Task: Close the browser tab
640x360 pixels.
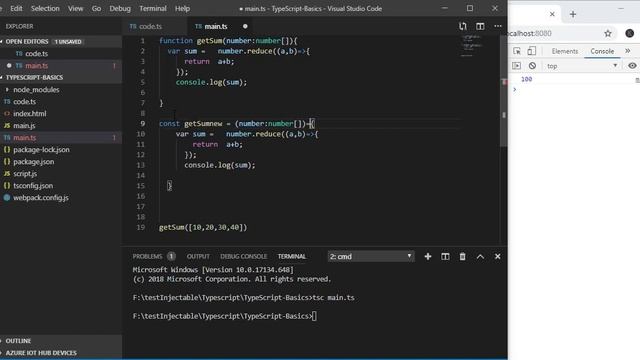Action: click(x=552, y=14)
